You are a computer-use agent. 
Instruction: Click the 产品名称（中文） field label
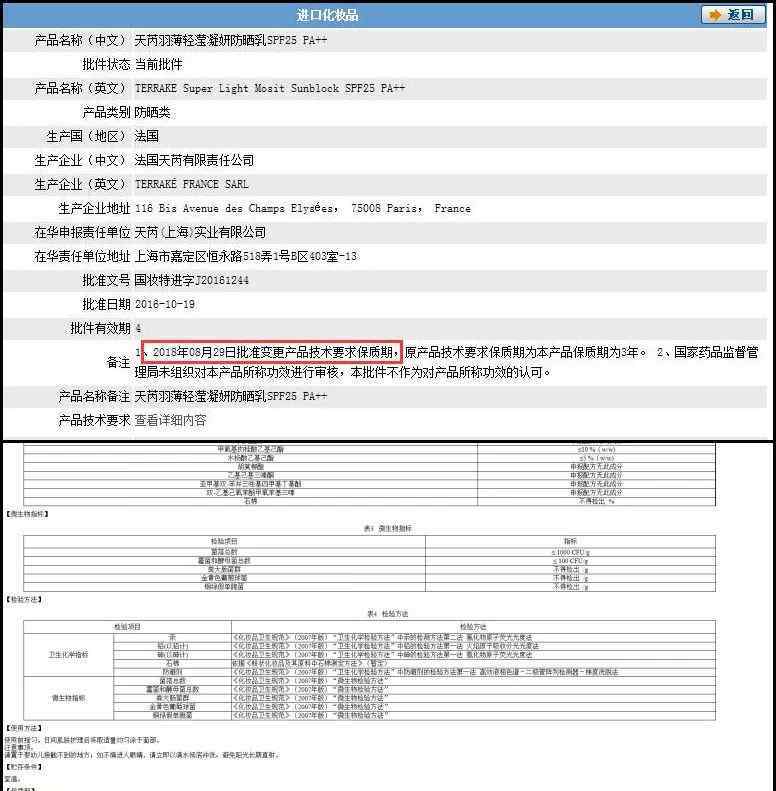[x=82, y=40]
